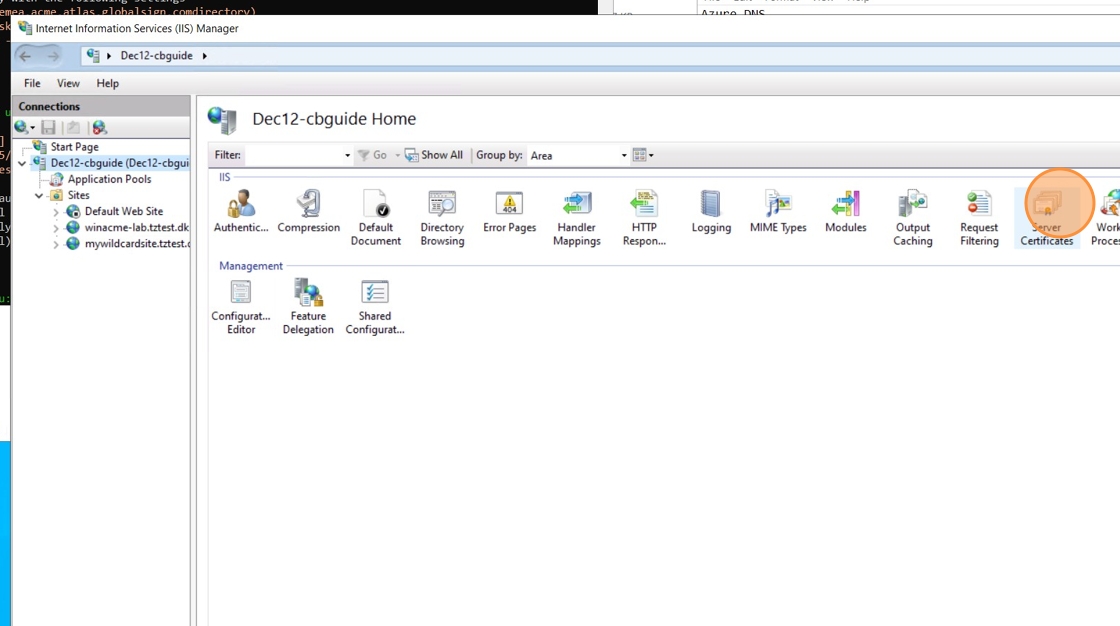Select the mywildcardsite.tztest site

[x=137, y=244]
